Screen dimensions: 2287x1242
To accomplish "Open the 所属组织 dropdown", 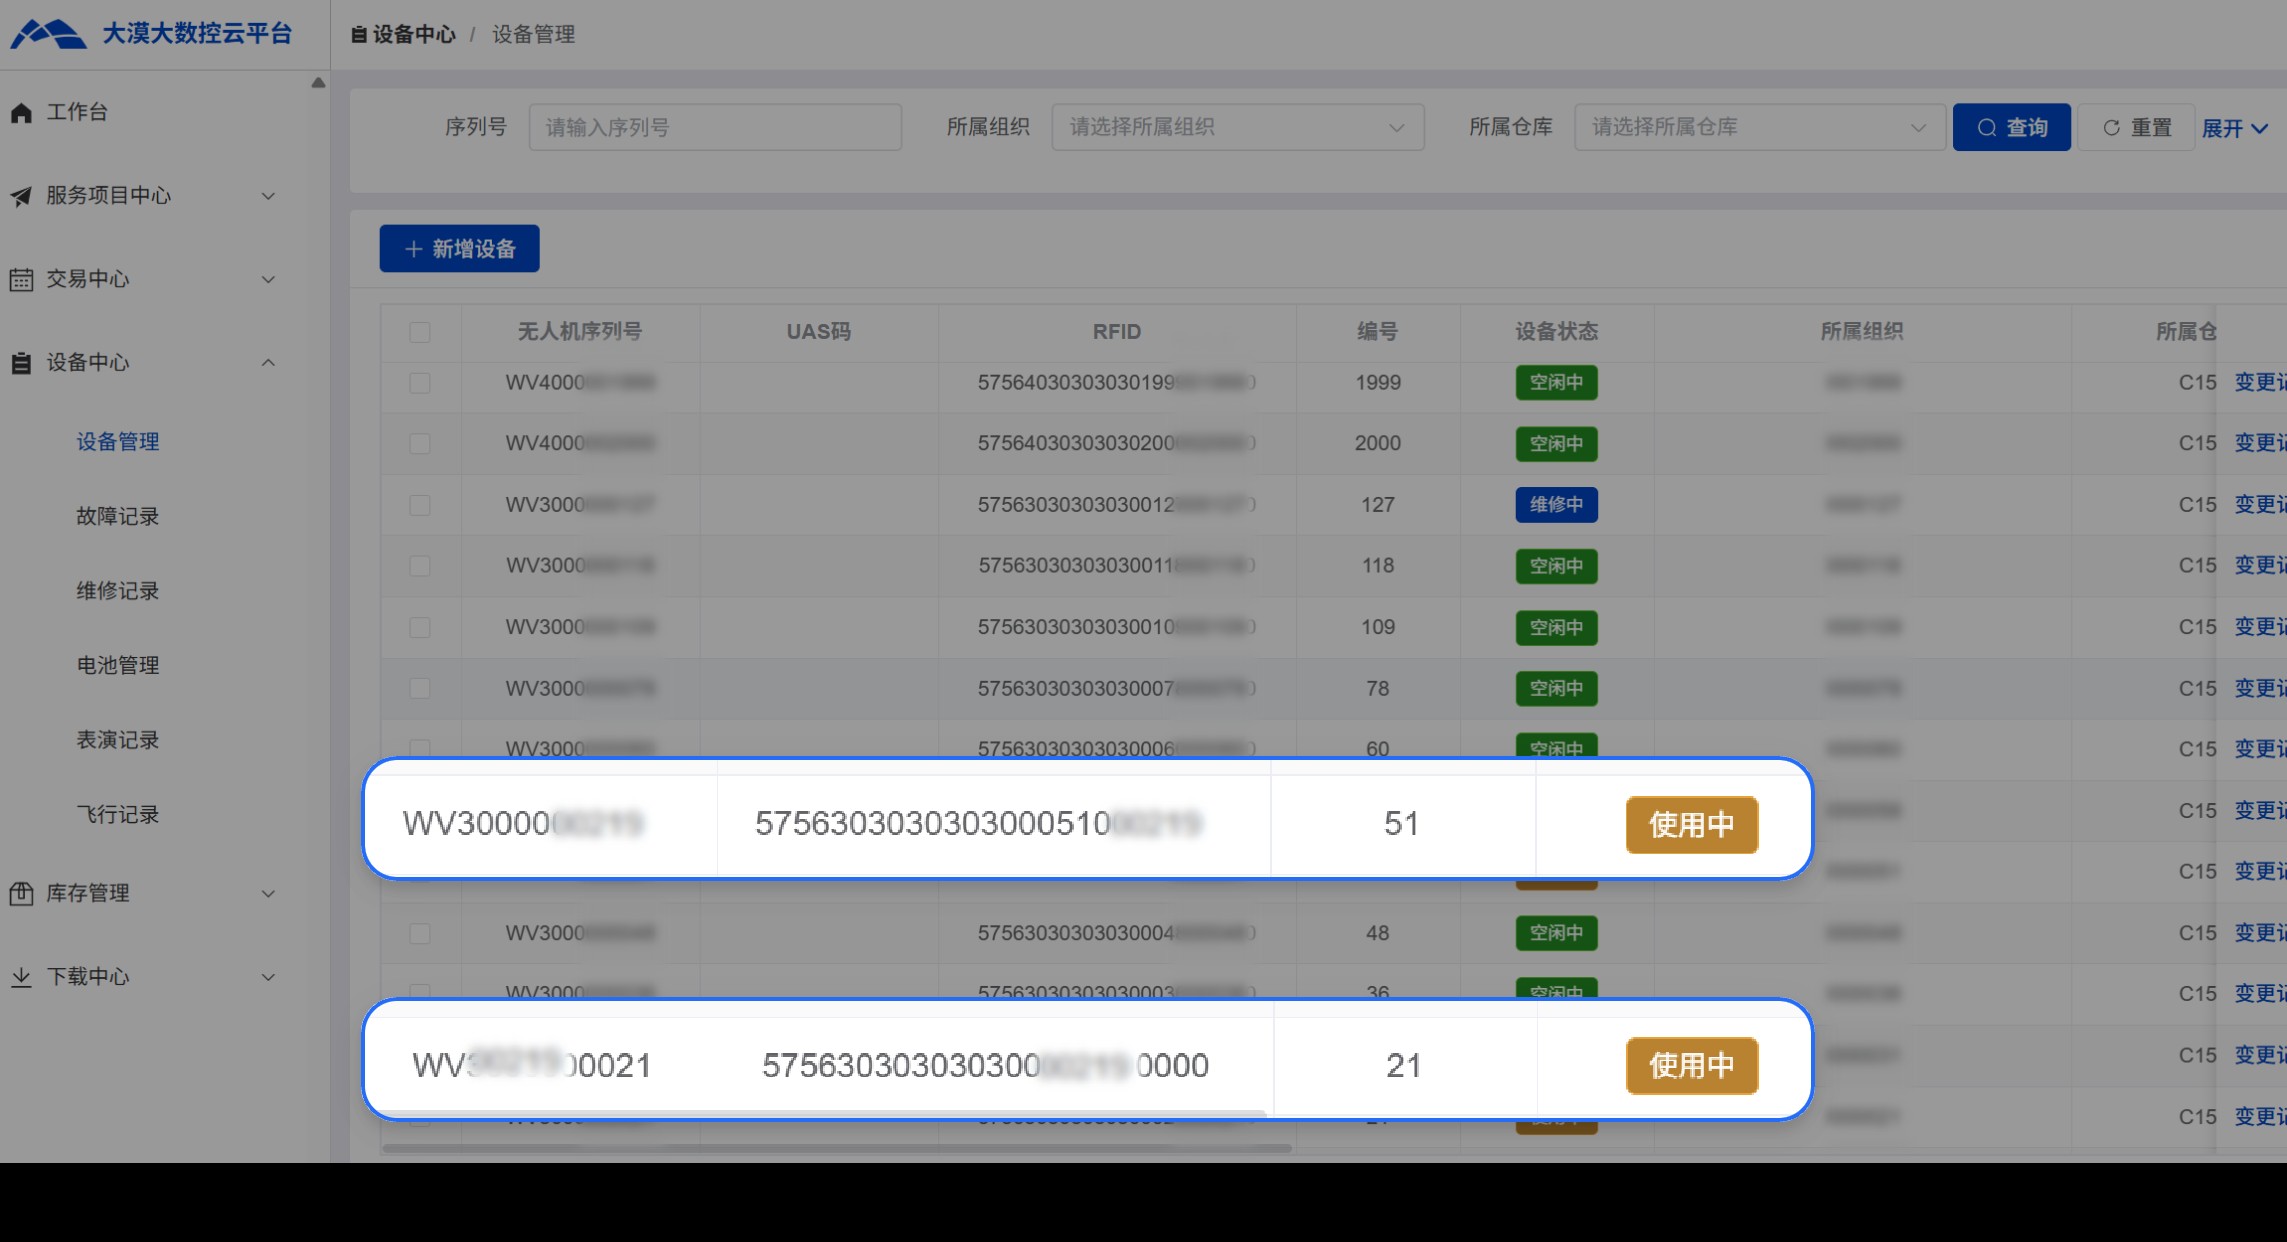I will [x=1237, y=127].
